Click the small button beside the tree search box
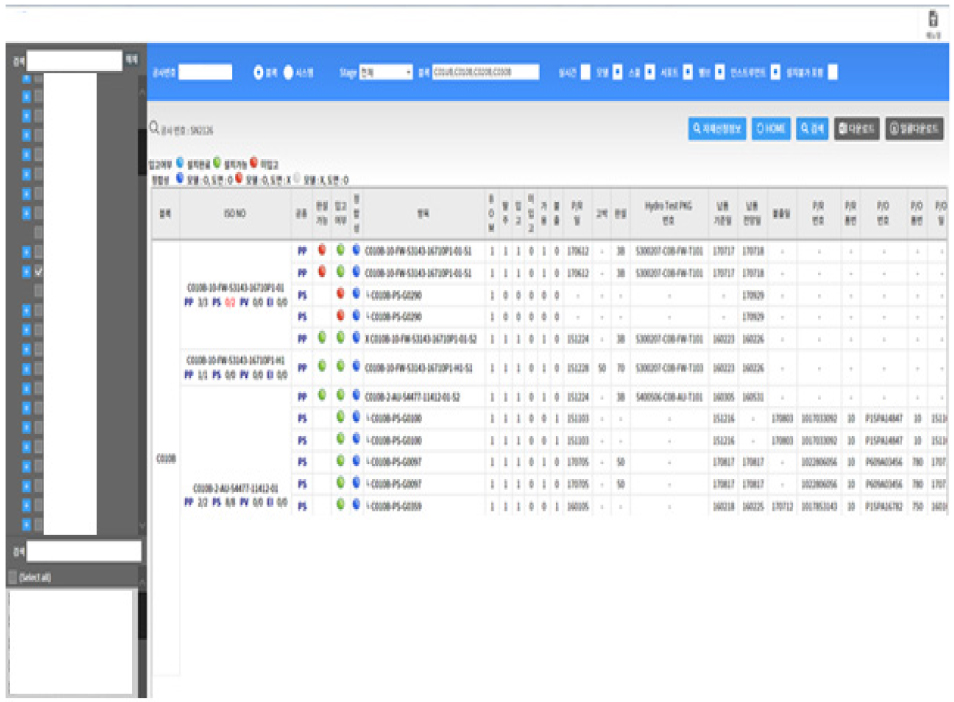This screenshot has width=954, height=702. (131, 60)
